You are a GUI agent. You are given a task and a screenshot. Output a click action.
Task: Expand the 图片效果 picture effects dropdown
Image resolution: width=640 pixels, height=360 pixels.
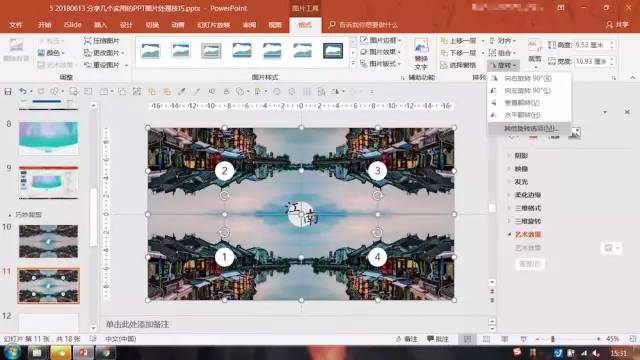(x=381, y=52)
